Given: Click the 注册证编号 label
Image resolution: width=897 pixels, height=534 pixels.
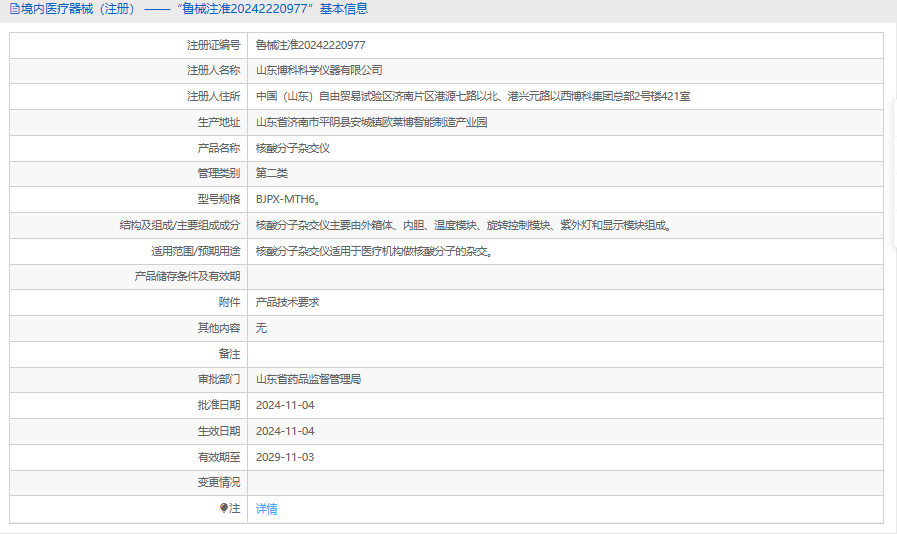Looking at the screenshot, I should click(213, 45).
